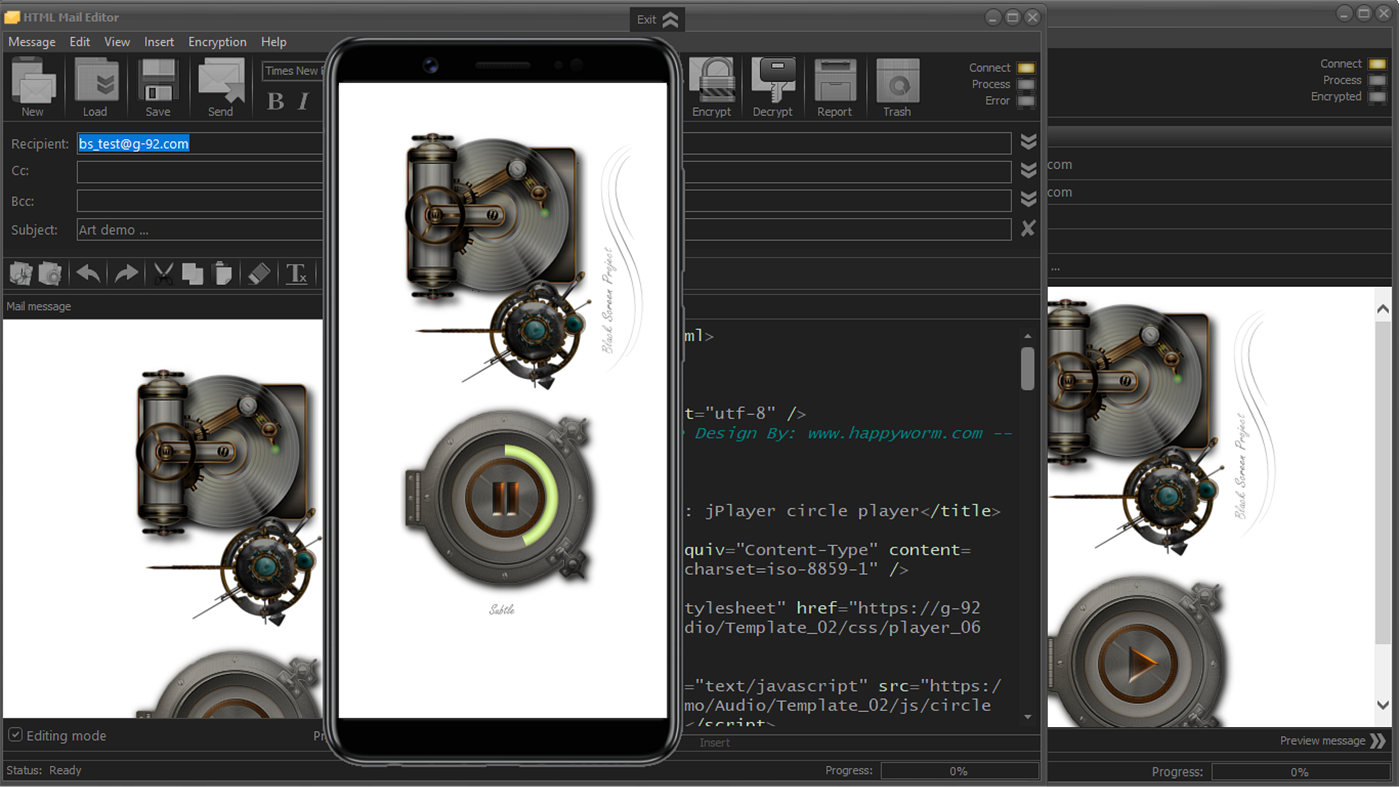Copy the selection using the copy icon
The height and width of the screenshot is (787, 1399).
click(193, 273)
